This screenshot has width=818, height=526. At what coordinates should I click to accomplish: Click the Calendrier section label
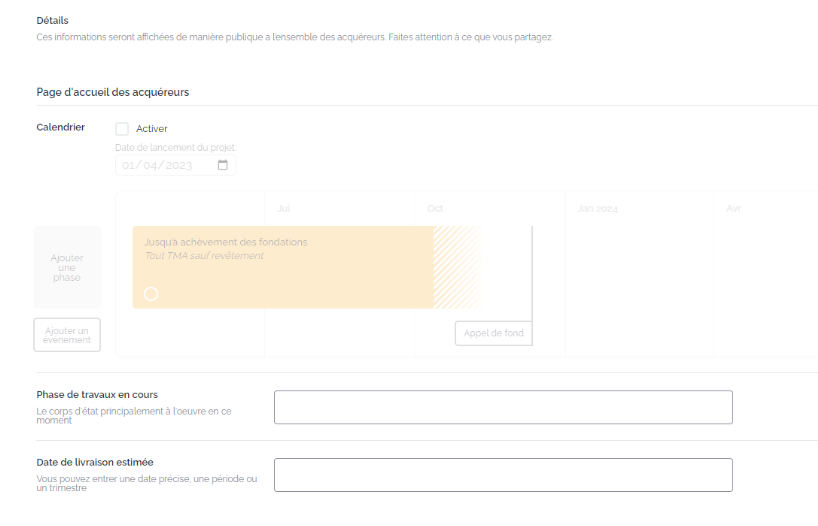(61, 127)
